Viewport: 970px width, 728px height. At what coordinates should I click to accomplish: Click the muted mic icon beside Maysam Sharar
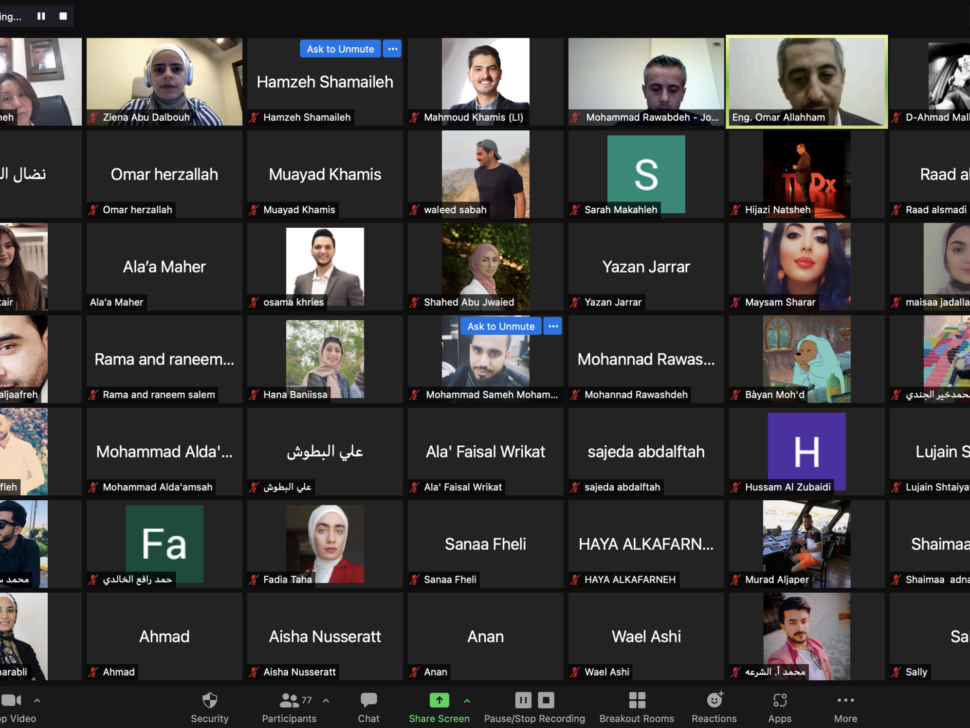point(736,302)
